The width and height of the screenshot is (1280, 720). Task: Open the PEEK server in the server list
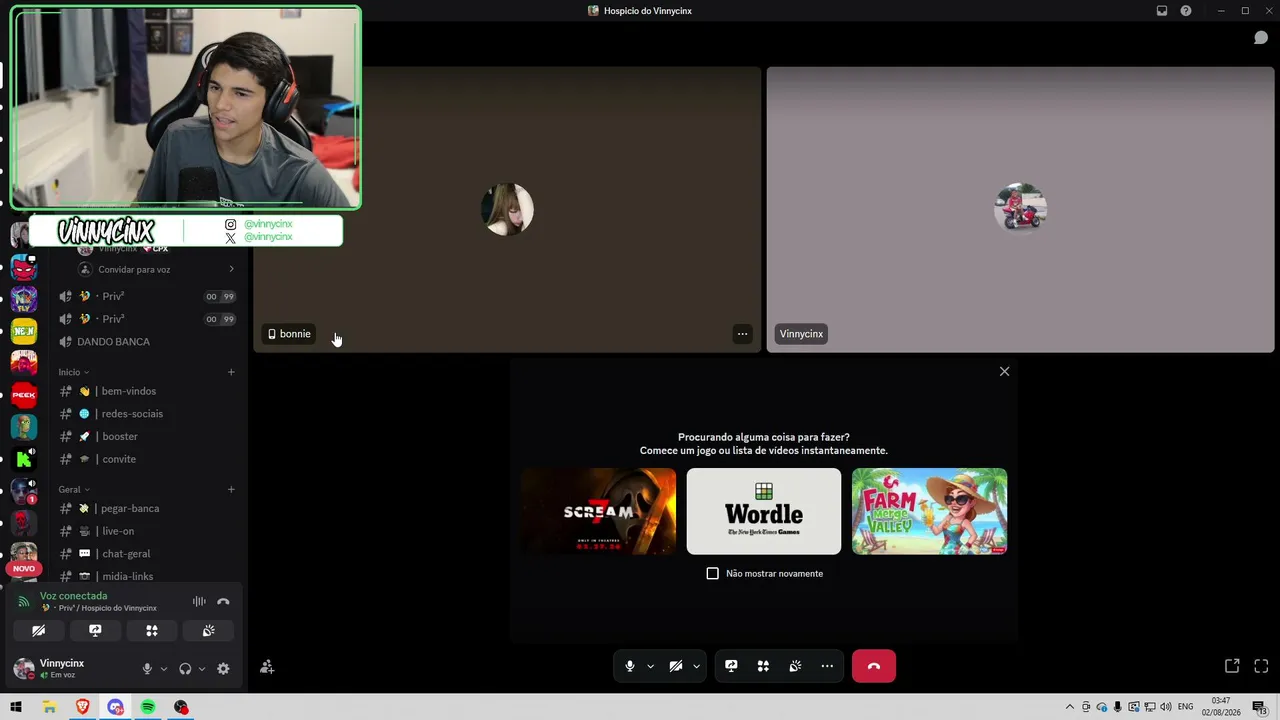click(x=24, y=395)
